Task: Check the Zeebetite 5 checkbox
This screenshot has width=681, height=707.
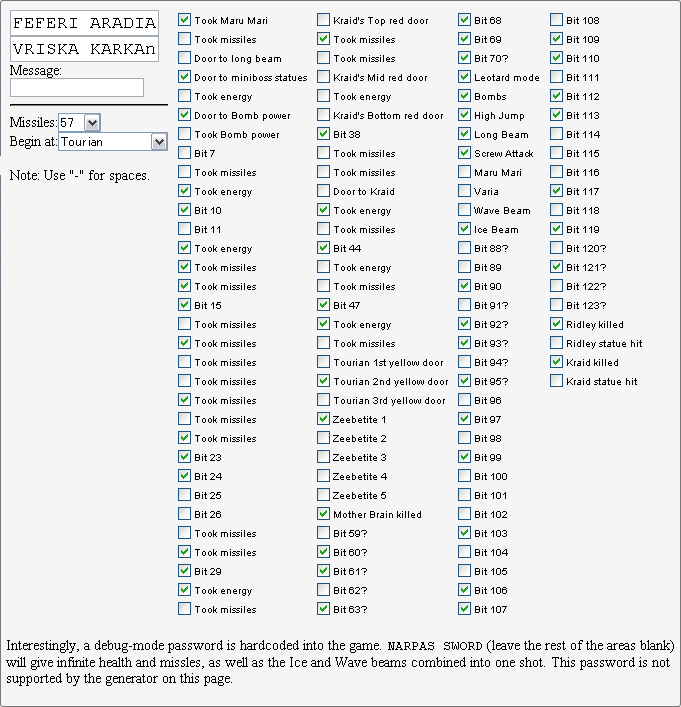Action: (x=324, y=495)
